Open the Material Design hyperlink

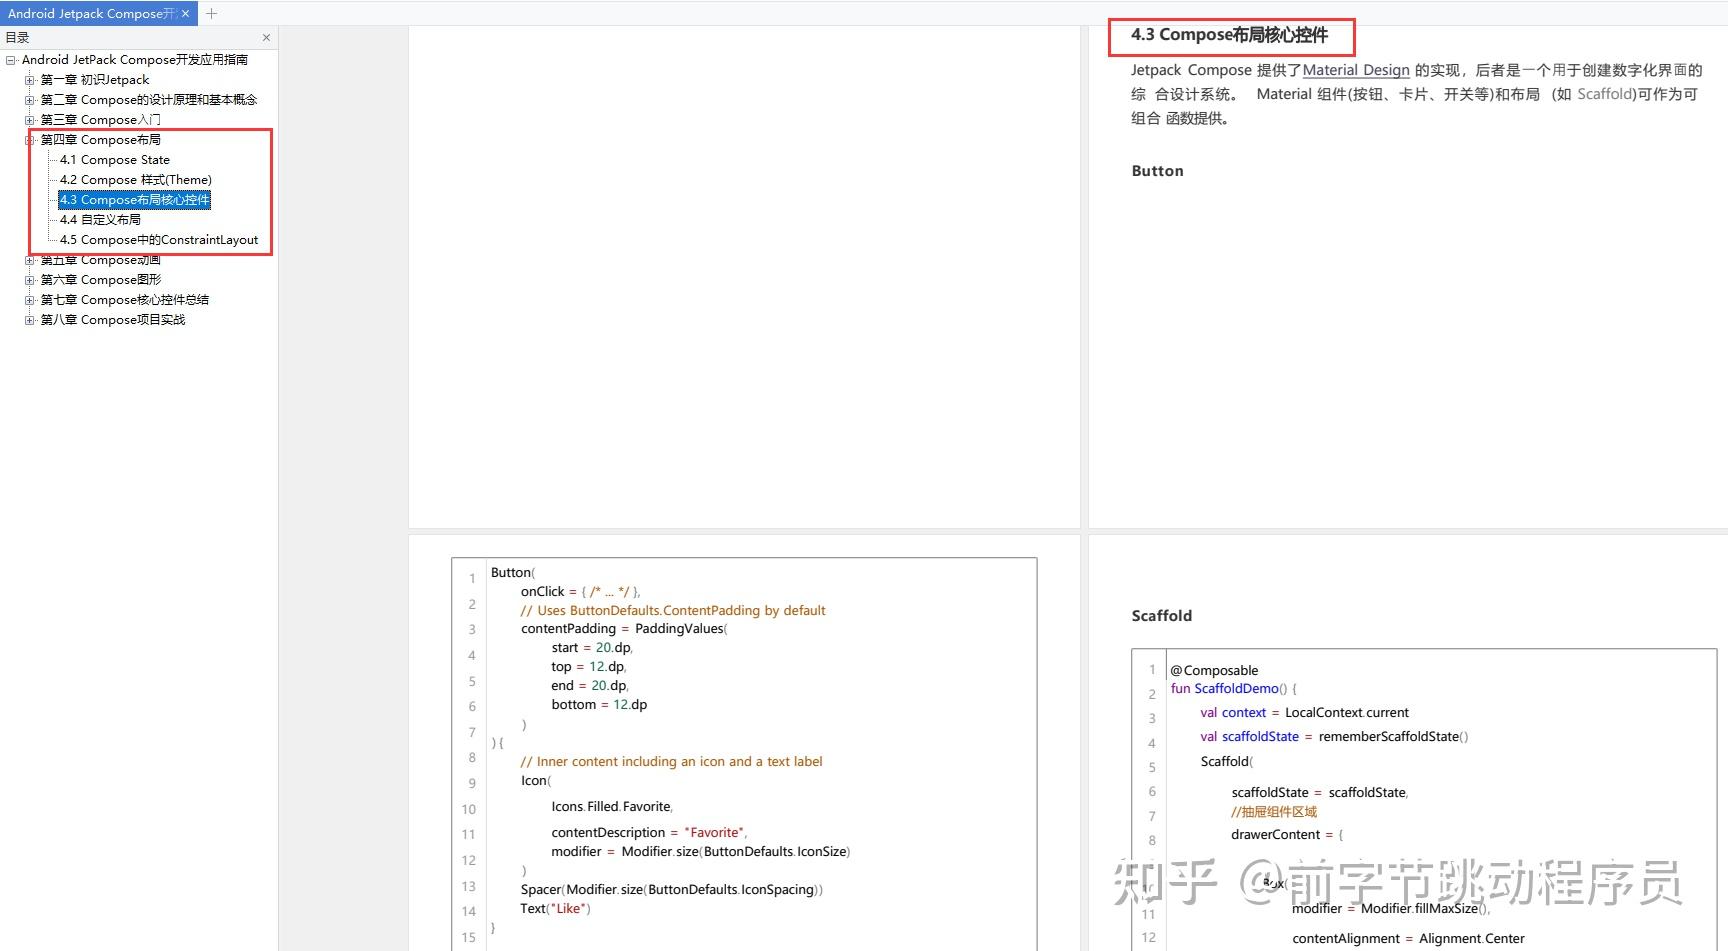coord(1355,70)
